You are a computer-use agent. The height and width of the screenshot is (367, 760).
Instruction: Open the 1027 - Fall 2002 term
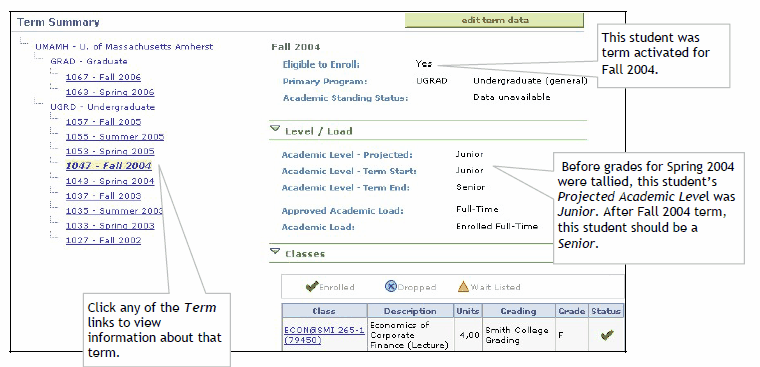103,240
